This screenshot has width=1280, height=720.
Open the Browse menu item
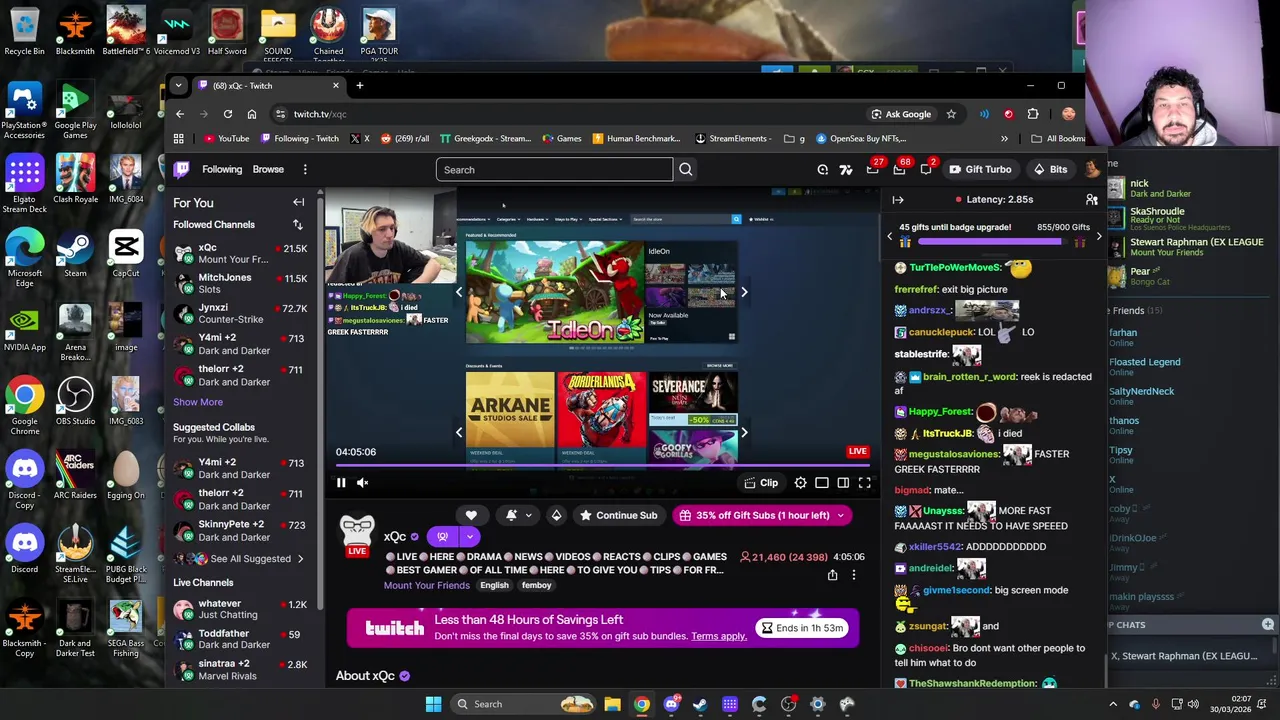(x=268, y=169)
